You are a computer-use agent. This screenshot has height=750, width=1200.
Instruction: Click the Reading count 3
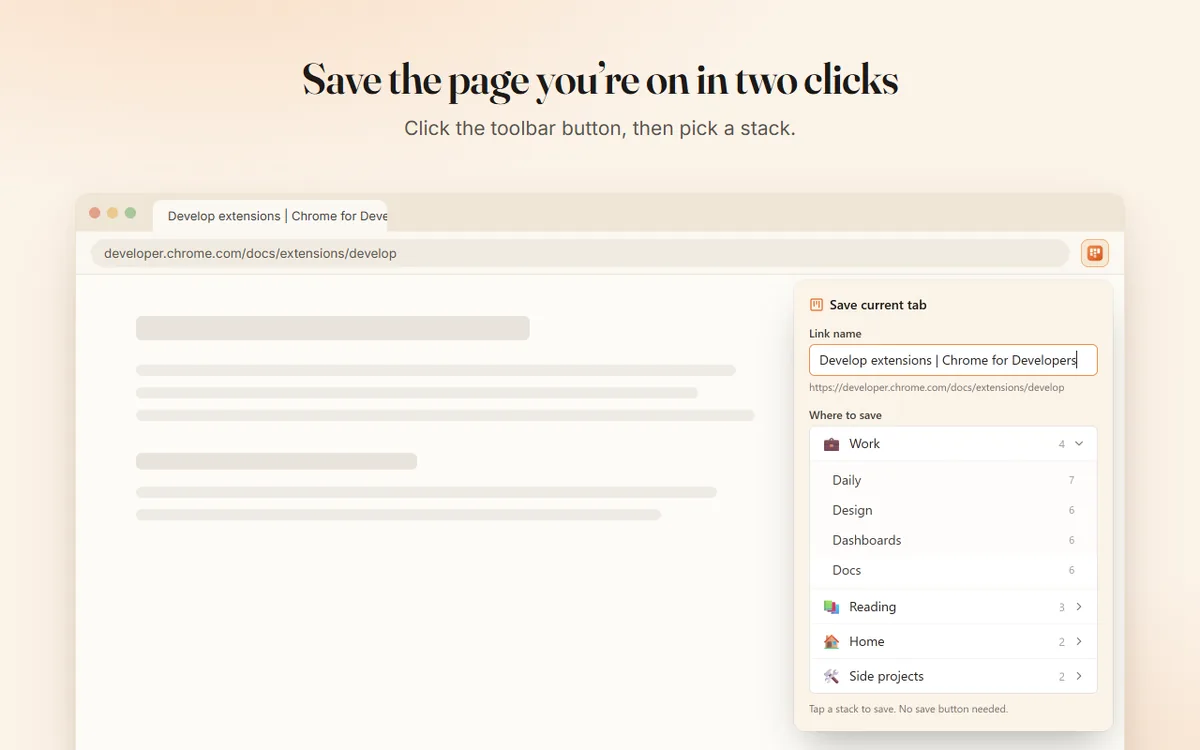coord(1062,607)
